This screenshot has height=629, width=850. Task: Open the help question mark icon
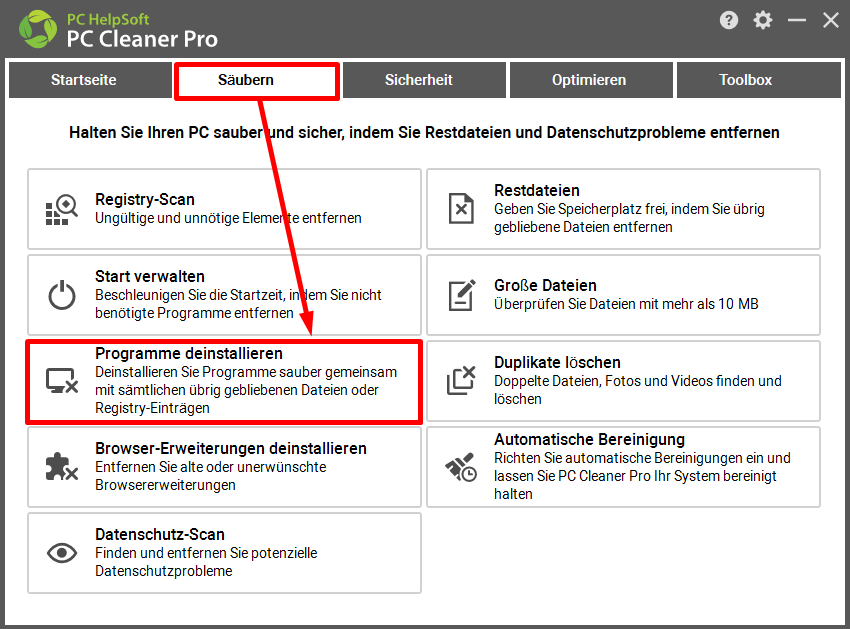(x=729, y=21)
